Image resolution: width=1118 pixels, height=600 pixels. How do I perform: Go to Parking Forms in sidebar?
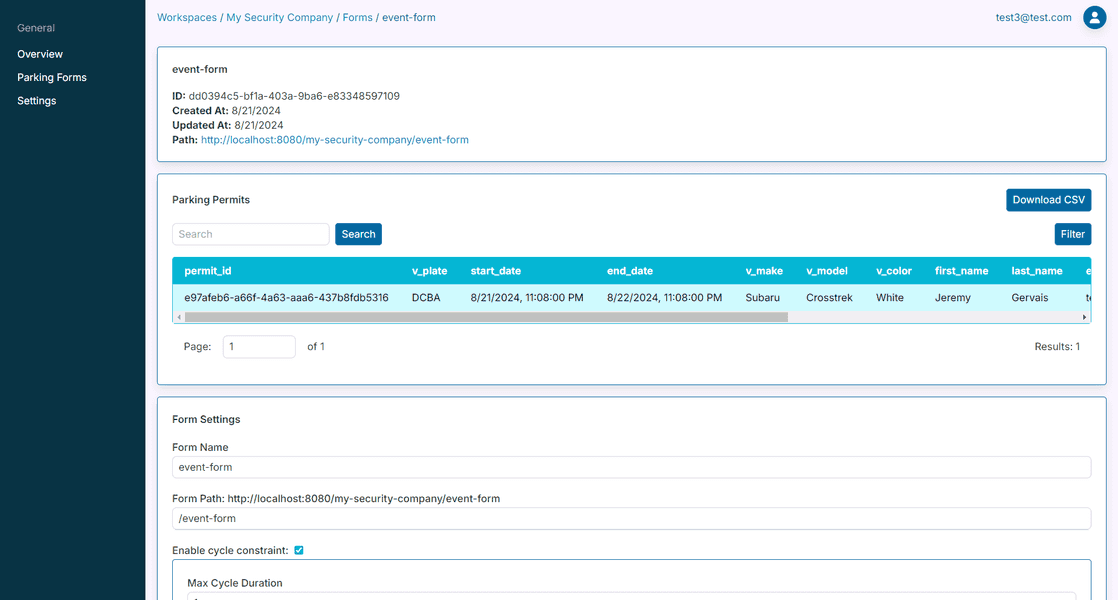(52, 78)
